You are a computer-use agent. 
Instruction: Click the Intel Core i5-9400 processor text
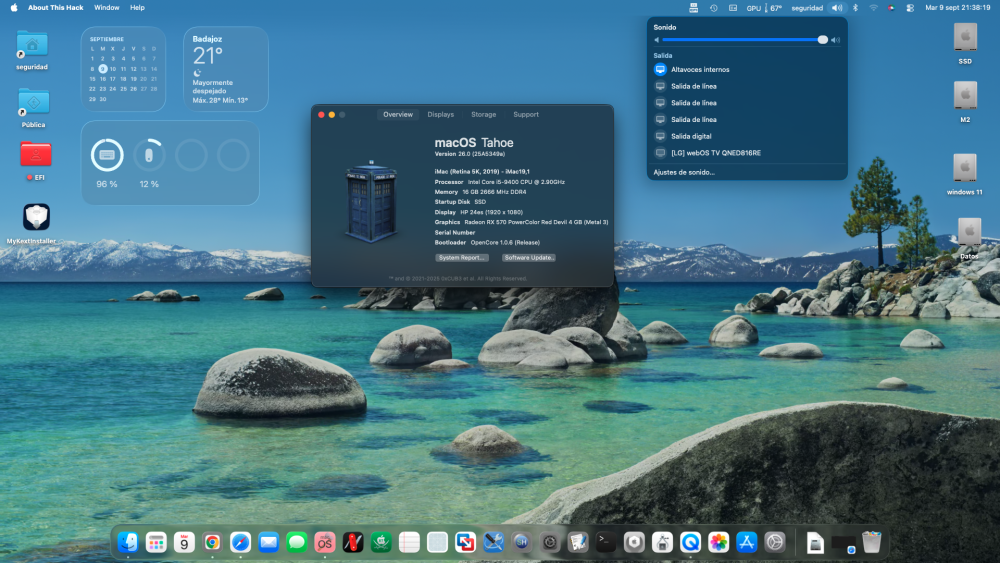(x=516, y=182)
